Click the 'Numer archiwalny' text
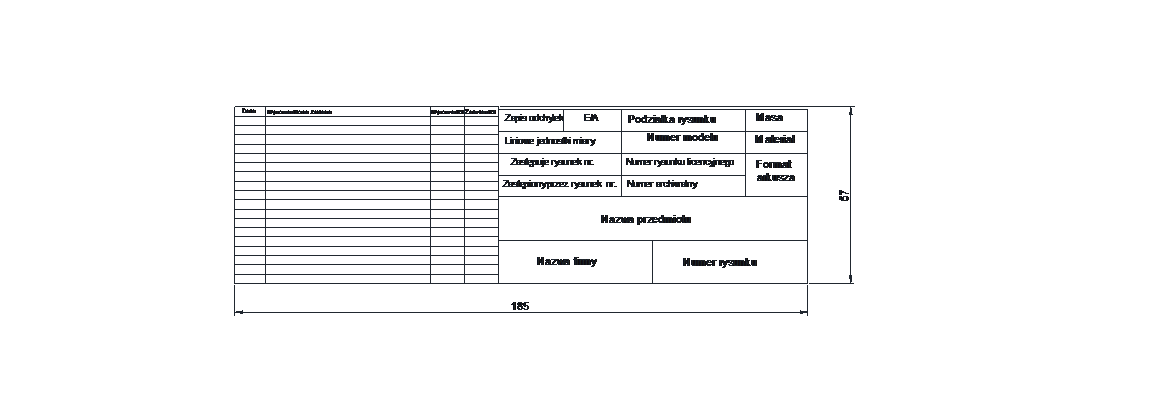The width and height of the screenshot is (1153, 417). click(662, 184)
